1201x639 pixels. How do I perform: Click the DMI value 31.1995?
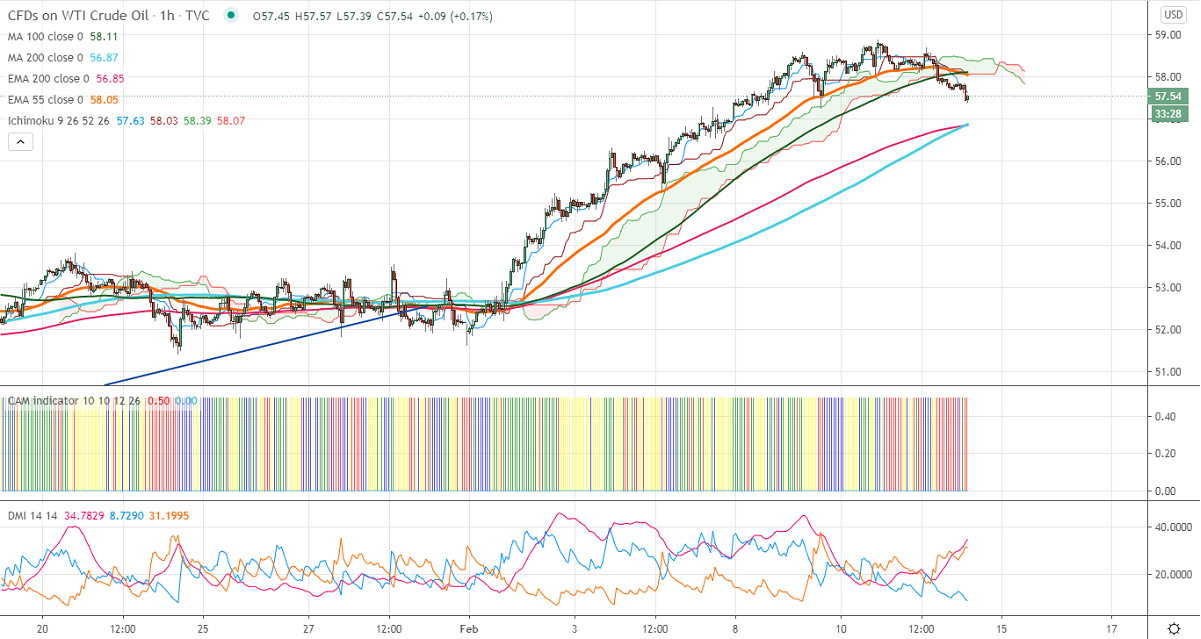(168, 516)
